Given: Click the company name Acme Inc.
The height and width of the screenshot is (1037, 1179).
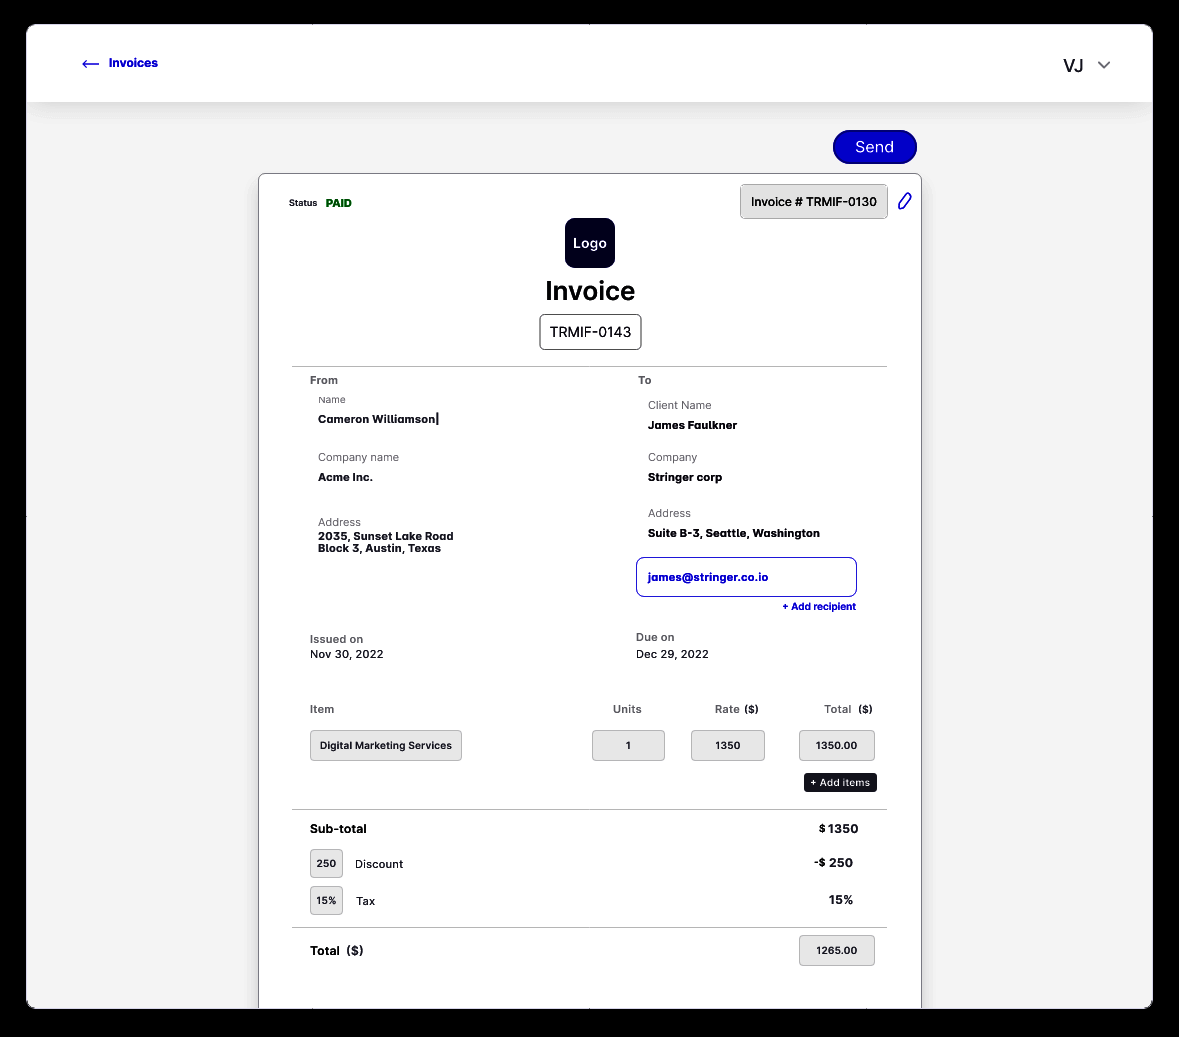Looking at the screenshot, I should pos(345,477).
